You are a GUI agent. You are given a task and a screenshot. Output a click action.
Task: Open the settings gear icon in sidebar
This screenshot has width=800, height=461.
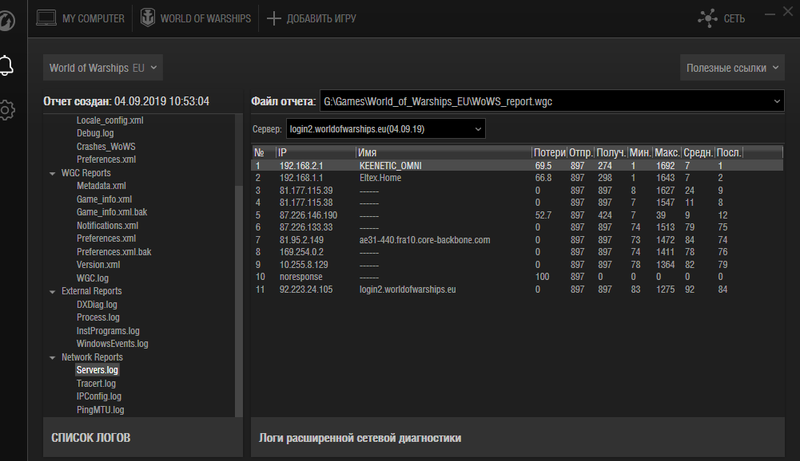point(6,110)
